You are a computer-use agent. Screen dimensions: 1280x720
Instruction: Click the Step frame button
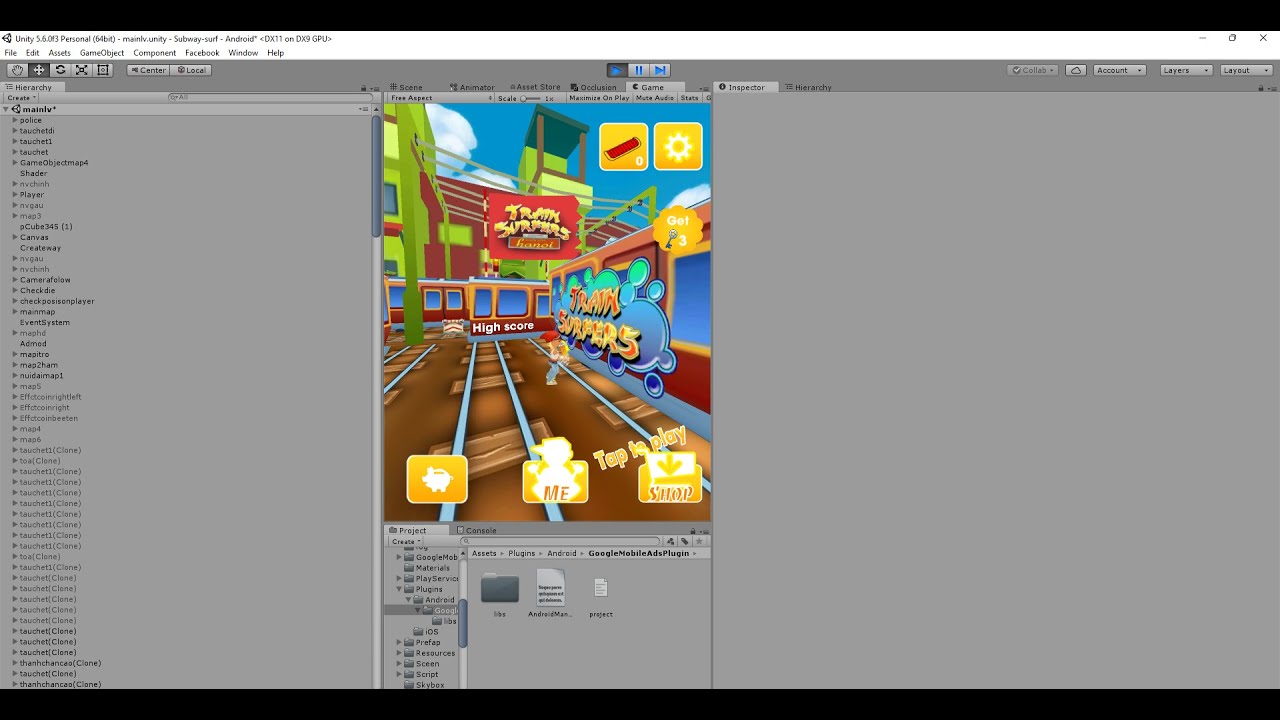click(660, 70)
